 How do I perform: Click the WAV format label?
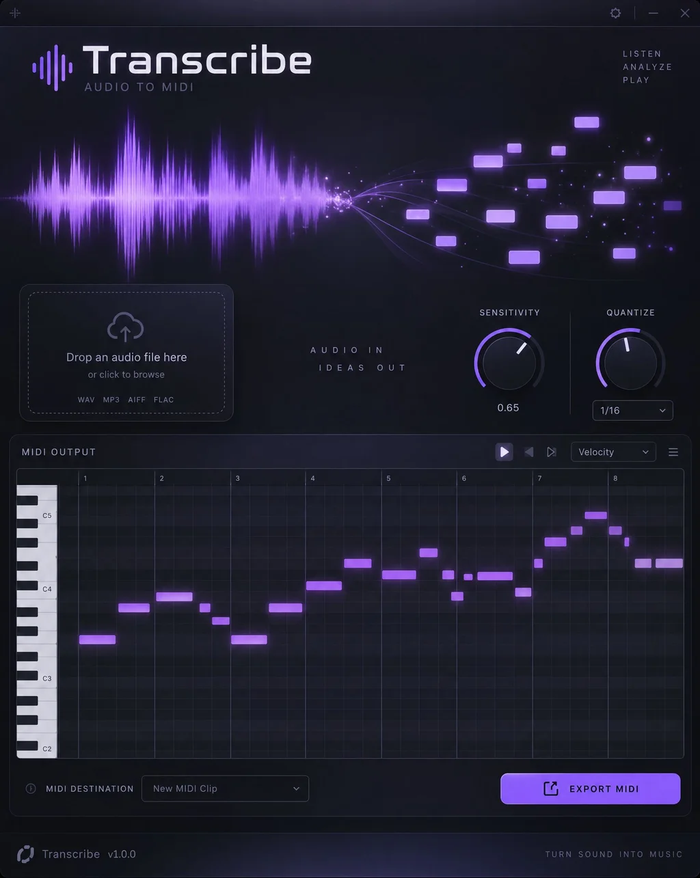(x=86, y=400)
